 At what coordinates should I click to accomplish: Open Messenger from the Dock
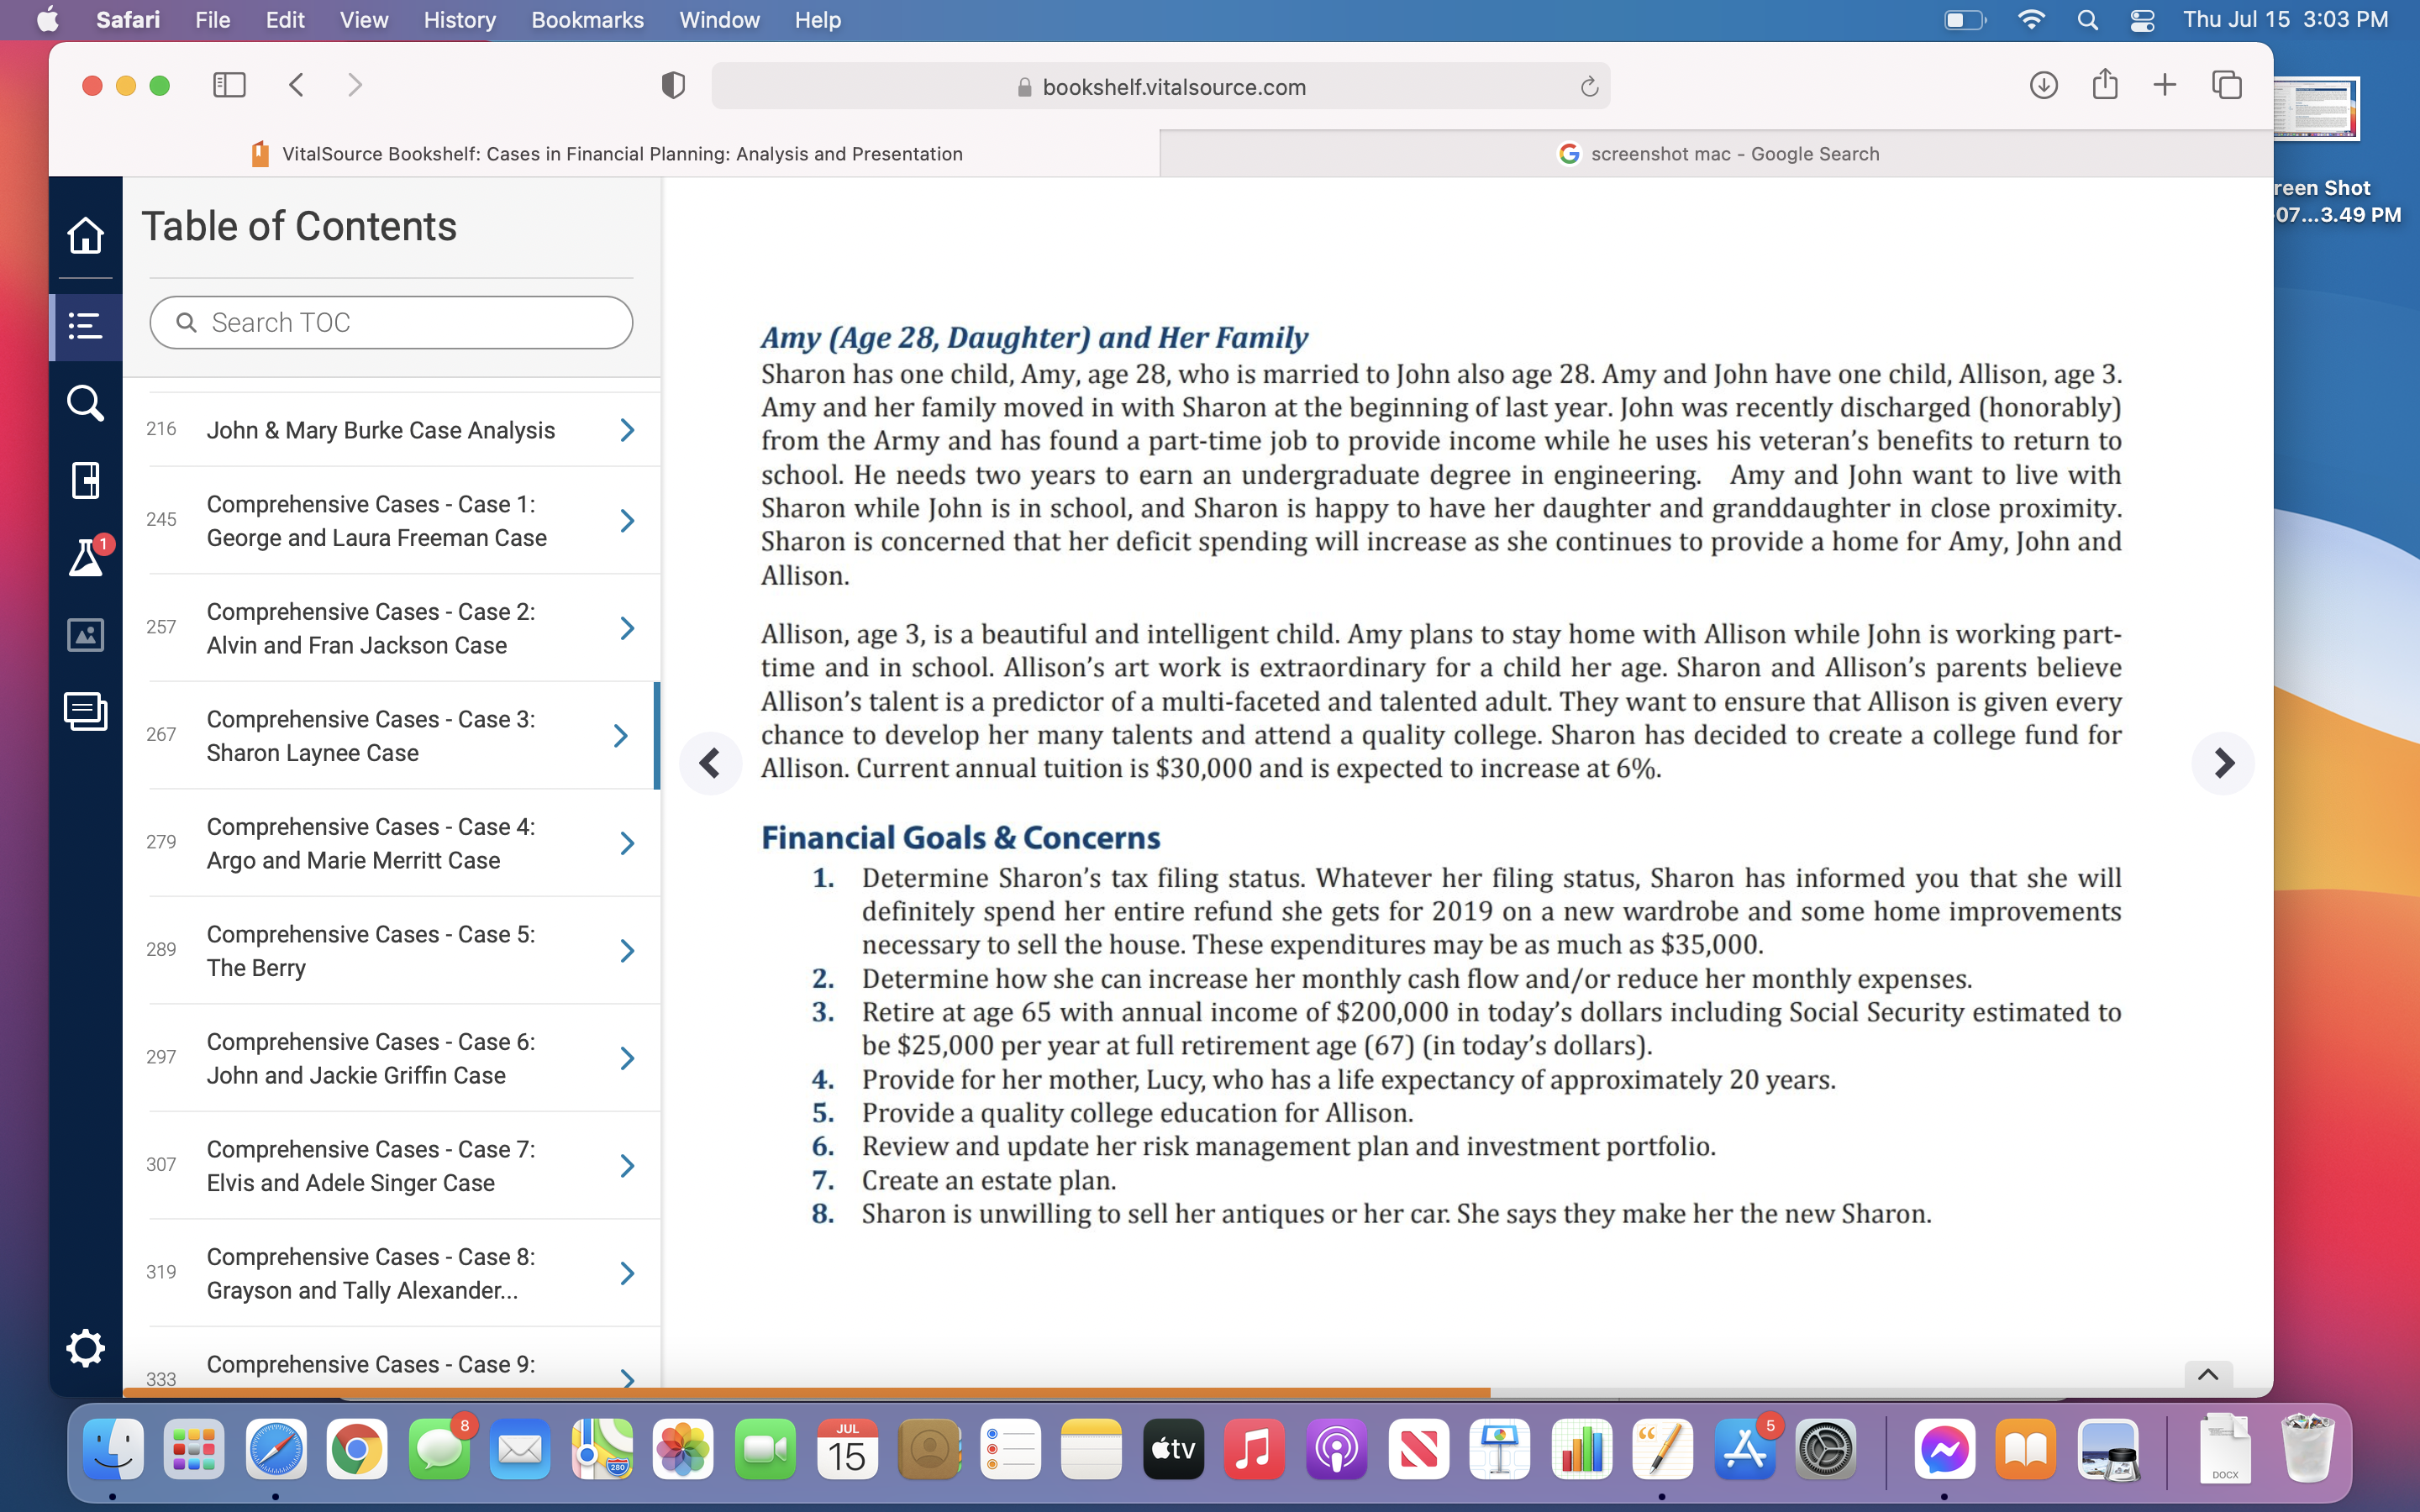(1944, 1449)
